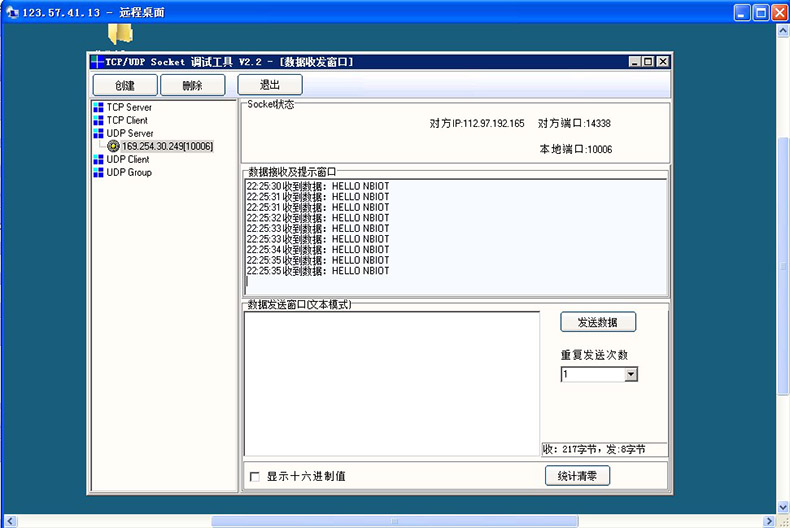Open the 重复发送次数 repeat count dropdown
Image resolution: width=790 pixels, height=528 pixels.
(631, 374)
